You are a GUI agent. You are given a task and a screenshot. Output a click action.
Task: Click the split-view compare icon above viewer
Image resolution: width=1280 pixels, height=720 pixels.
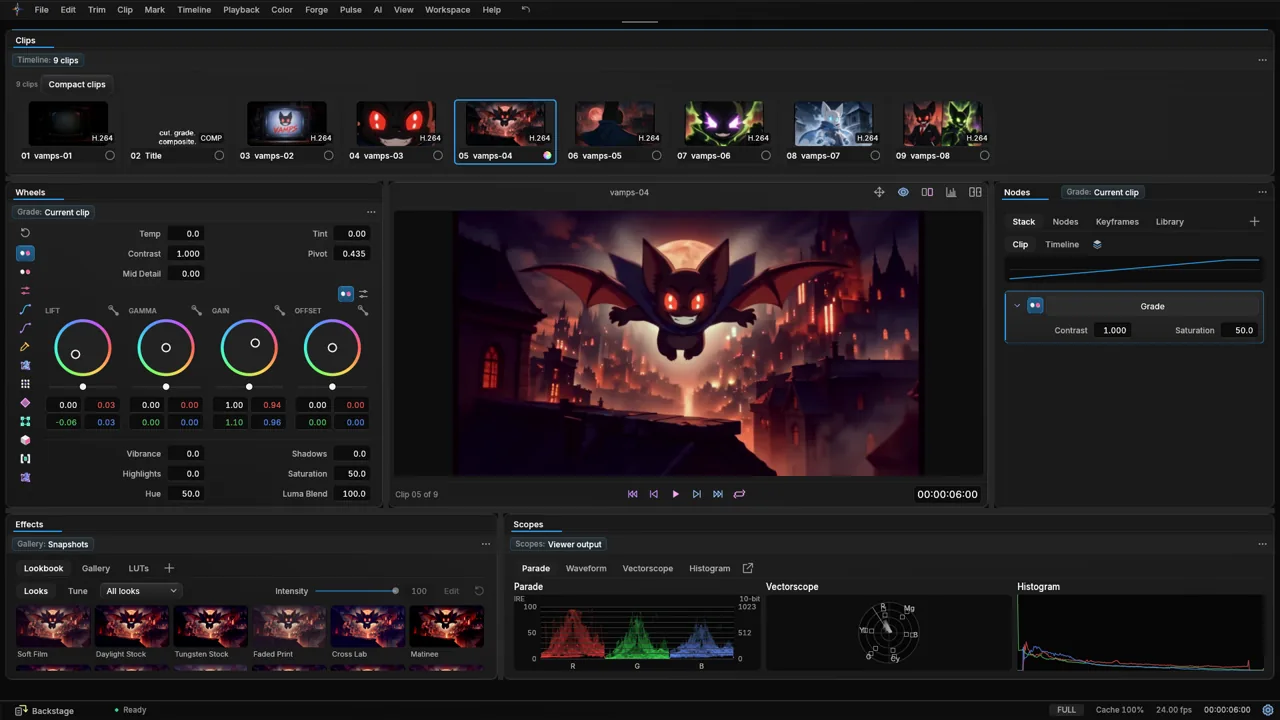click(x=927, y=192)
